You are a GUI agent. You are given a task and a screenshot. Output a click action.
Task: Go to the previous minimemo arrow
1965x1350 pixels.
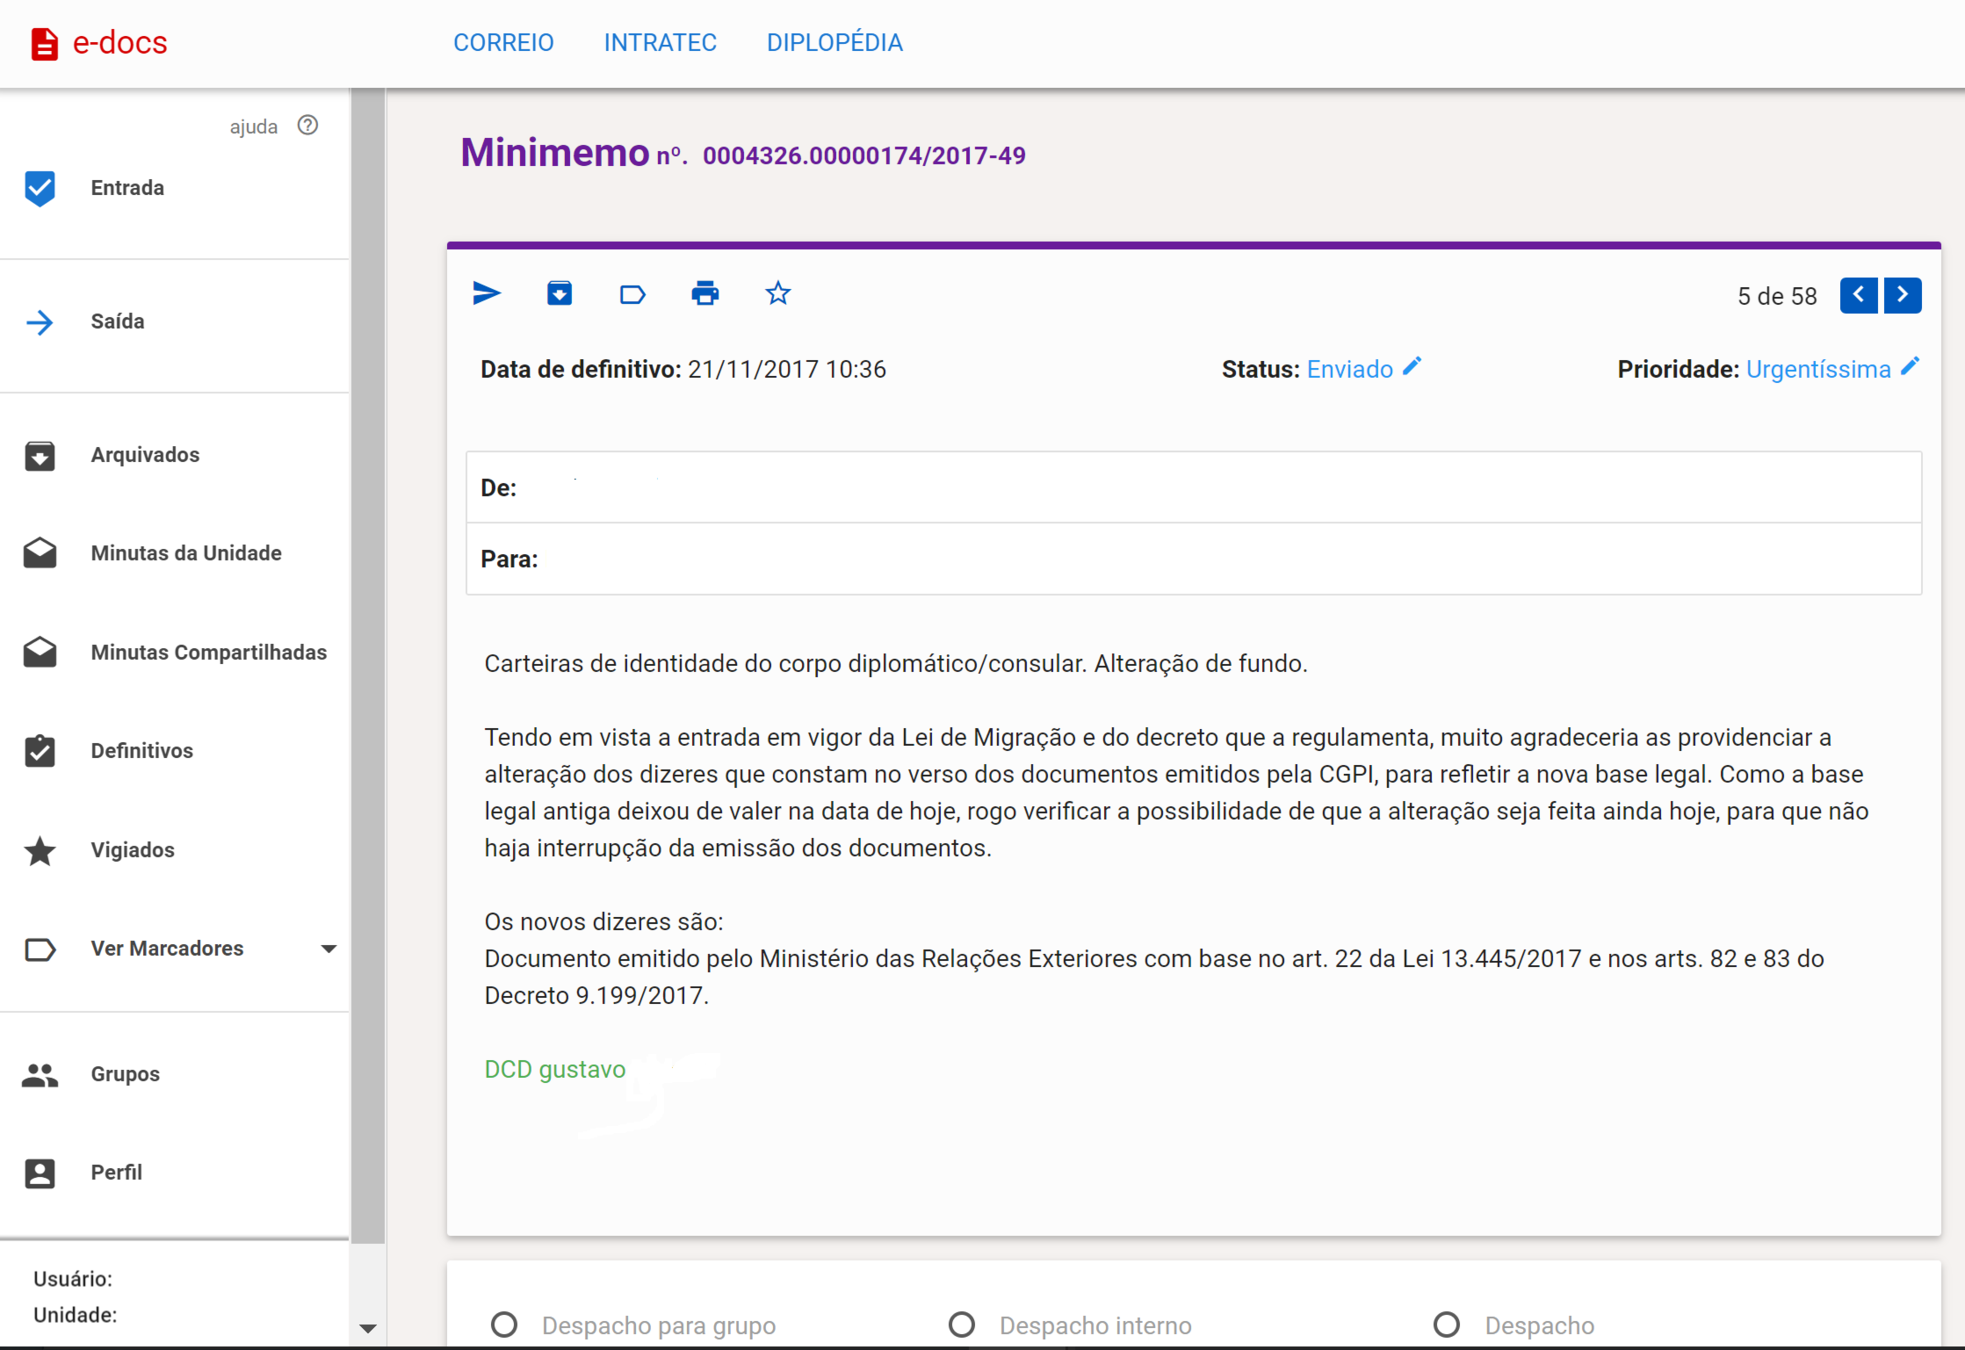coord(1858,295)
